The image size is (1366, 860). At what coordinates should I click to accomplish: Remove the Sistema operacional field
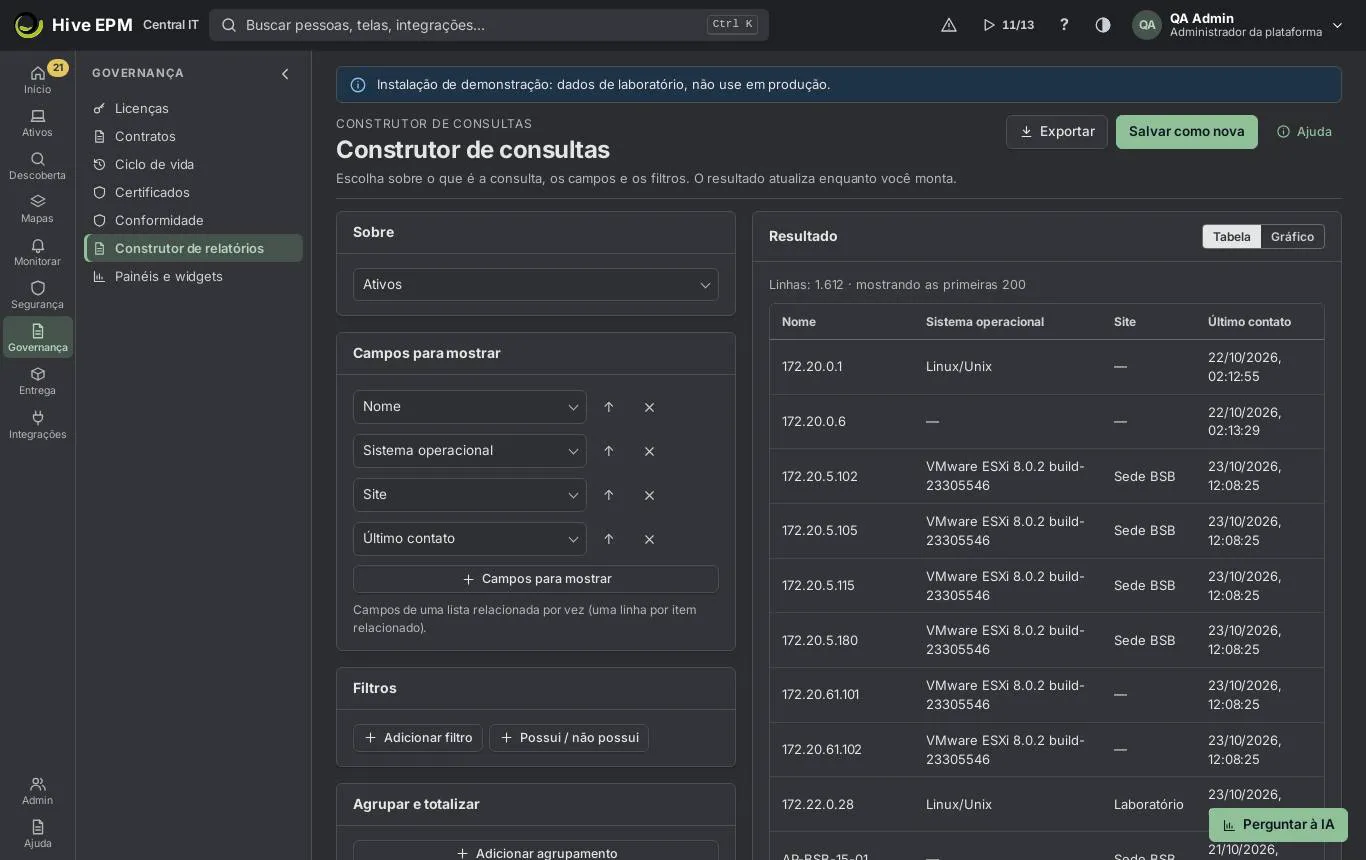[x=649, y=451]
